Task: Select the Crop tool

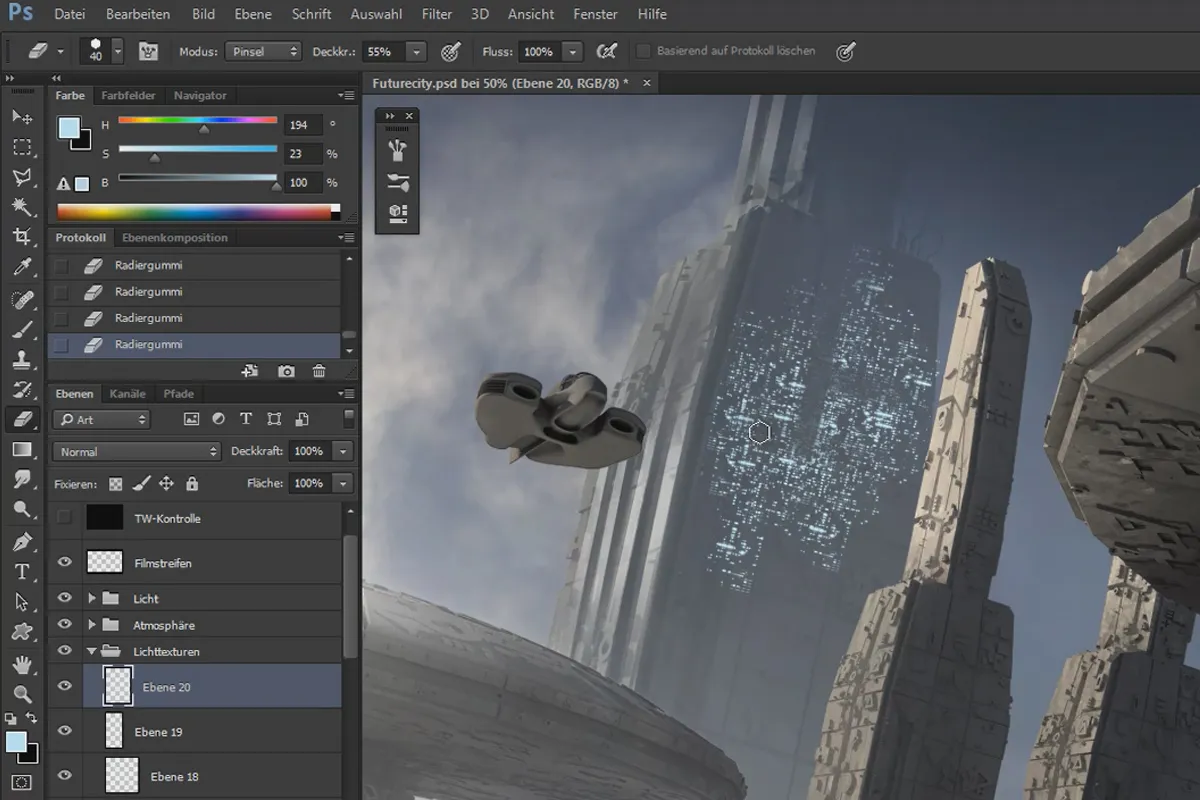Action: [x=21, y=237]
